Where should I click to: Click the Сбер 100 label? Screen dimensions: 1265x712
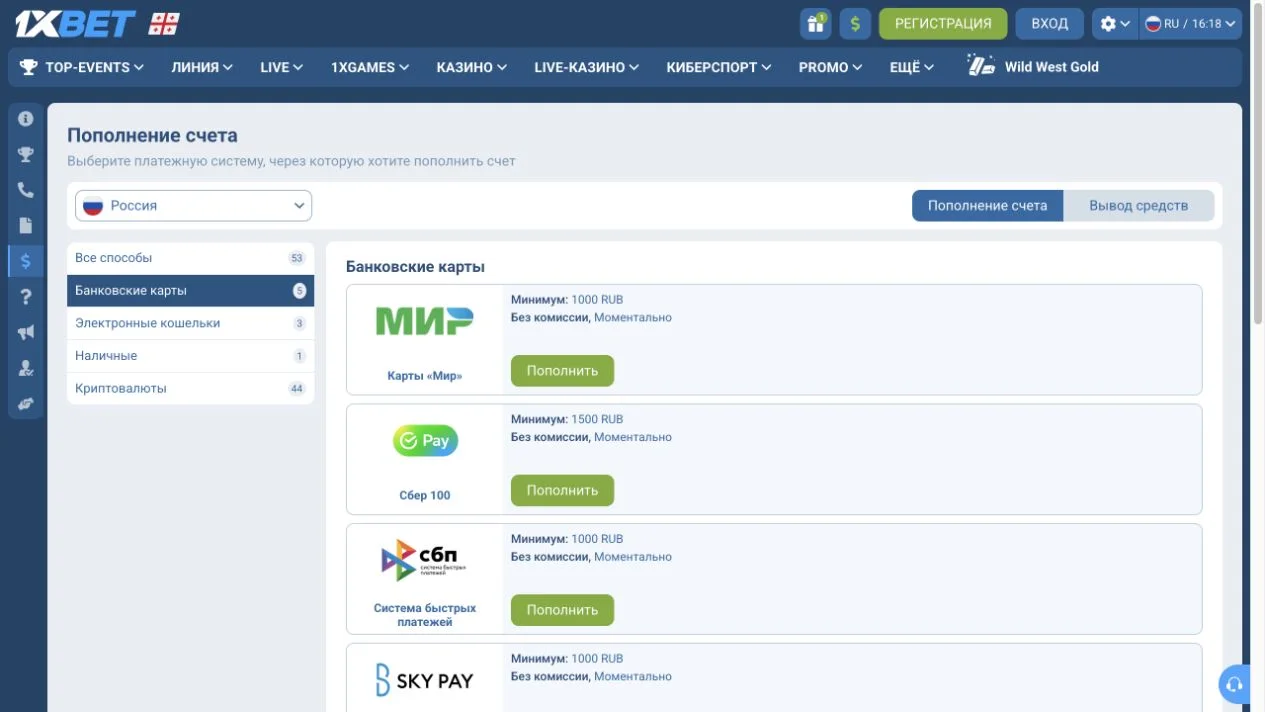425,496
